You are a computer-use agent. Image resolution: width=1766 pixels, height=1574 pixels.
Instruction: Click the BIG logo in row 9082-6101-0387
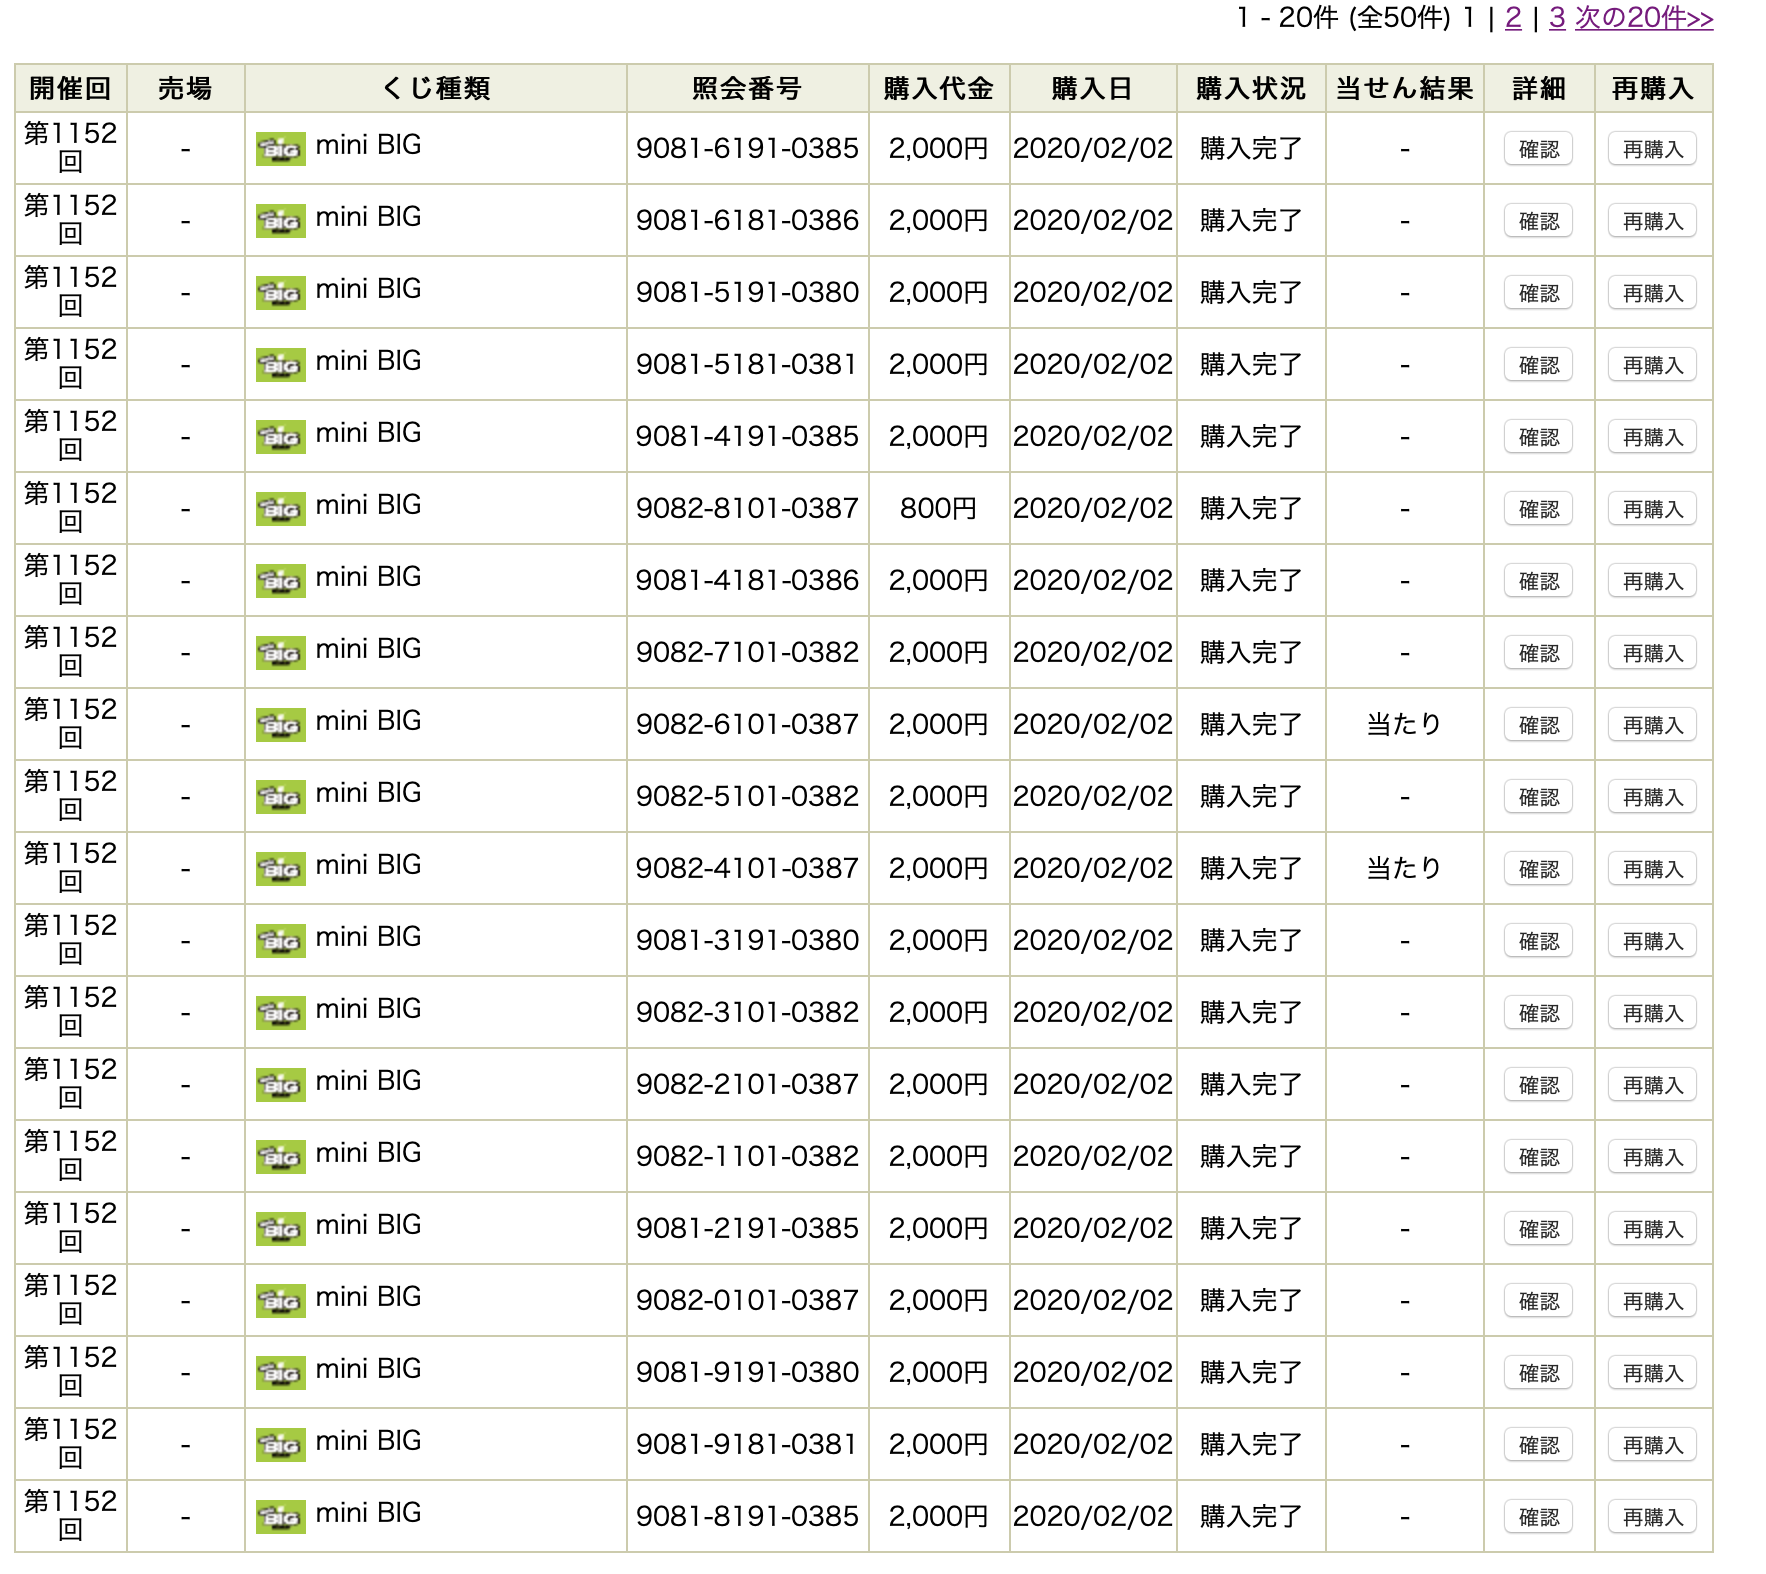coord(280,725)
